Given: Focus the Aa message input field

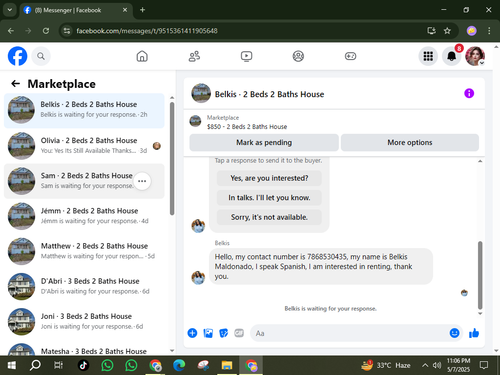Looking at the screenshot, I should point(347,333).
